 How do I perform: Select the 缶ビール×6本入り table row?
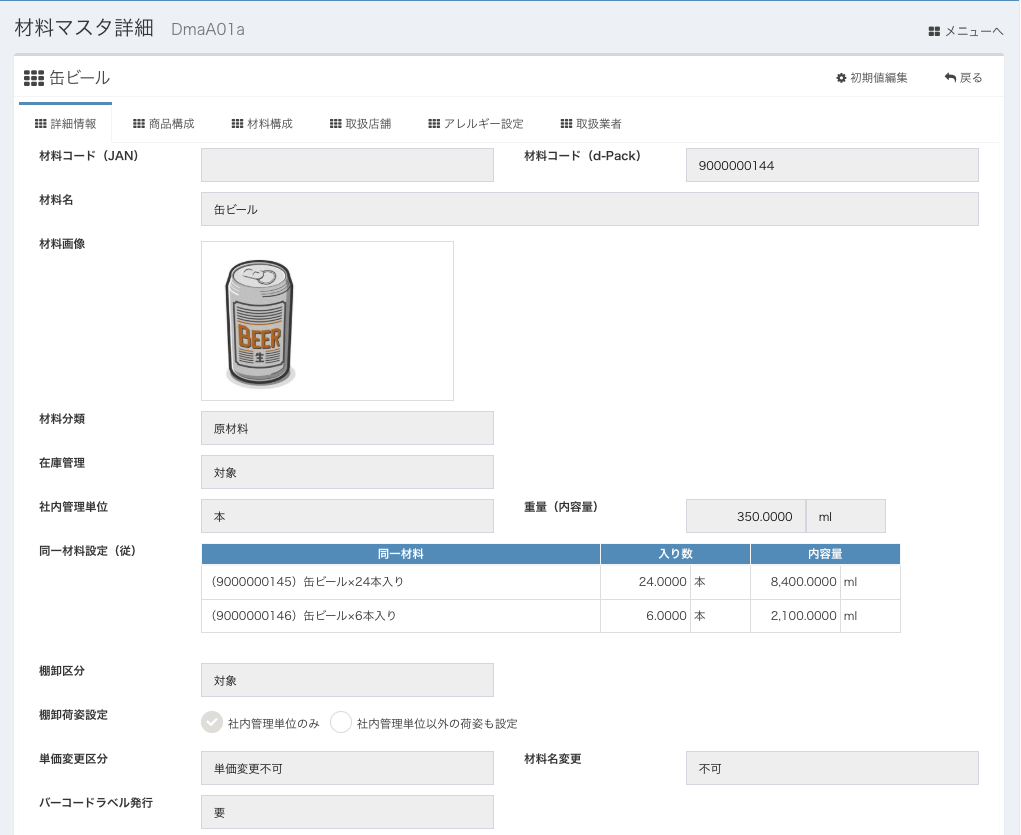[x=400, y=616]
